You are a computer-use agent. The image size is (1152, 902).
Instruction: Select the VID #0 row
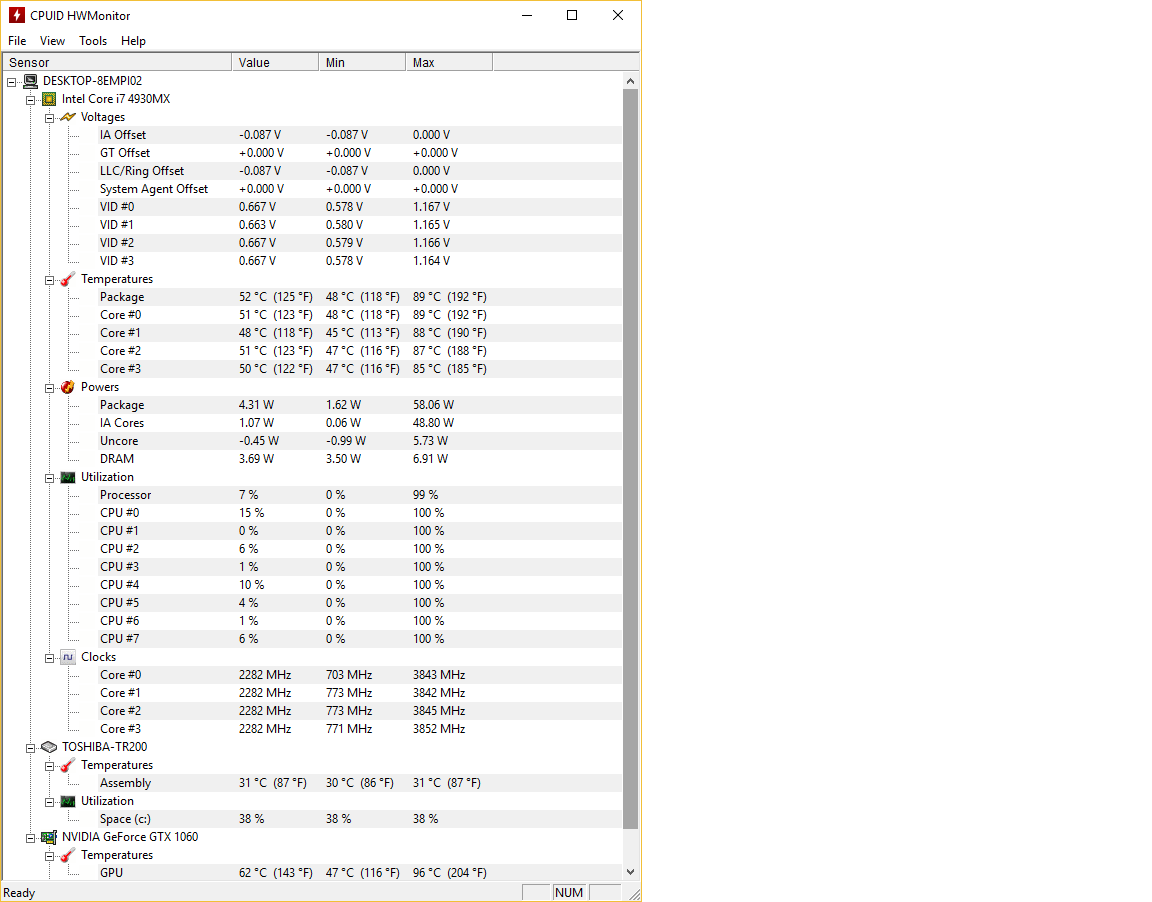click(x=360, y=207)
